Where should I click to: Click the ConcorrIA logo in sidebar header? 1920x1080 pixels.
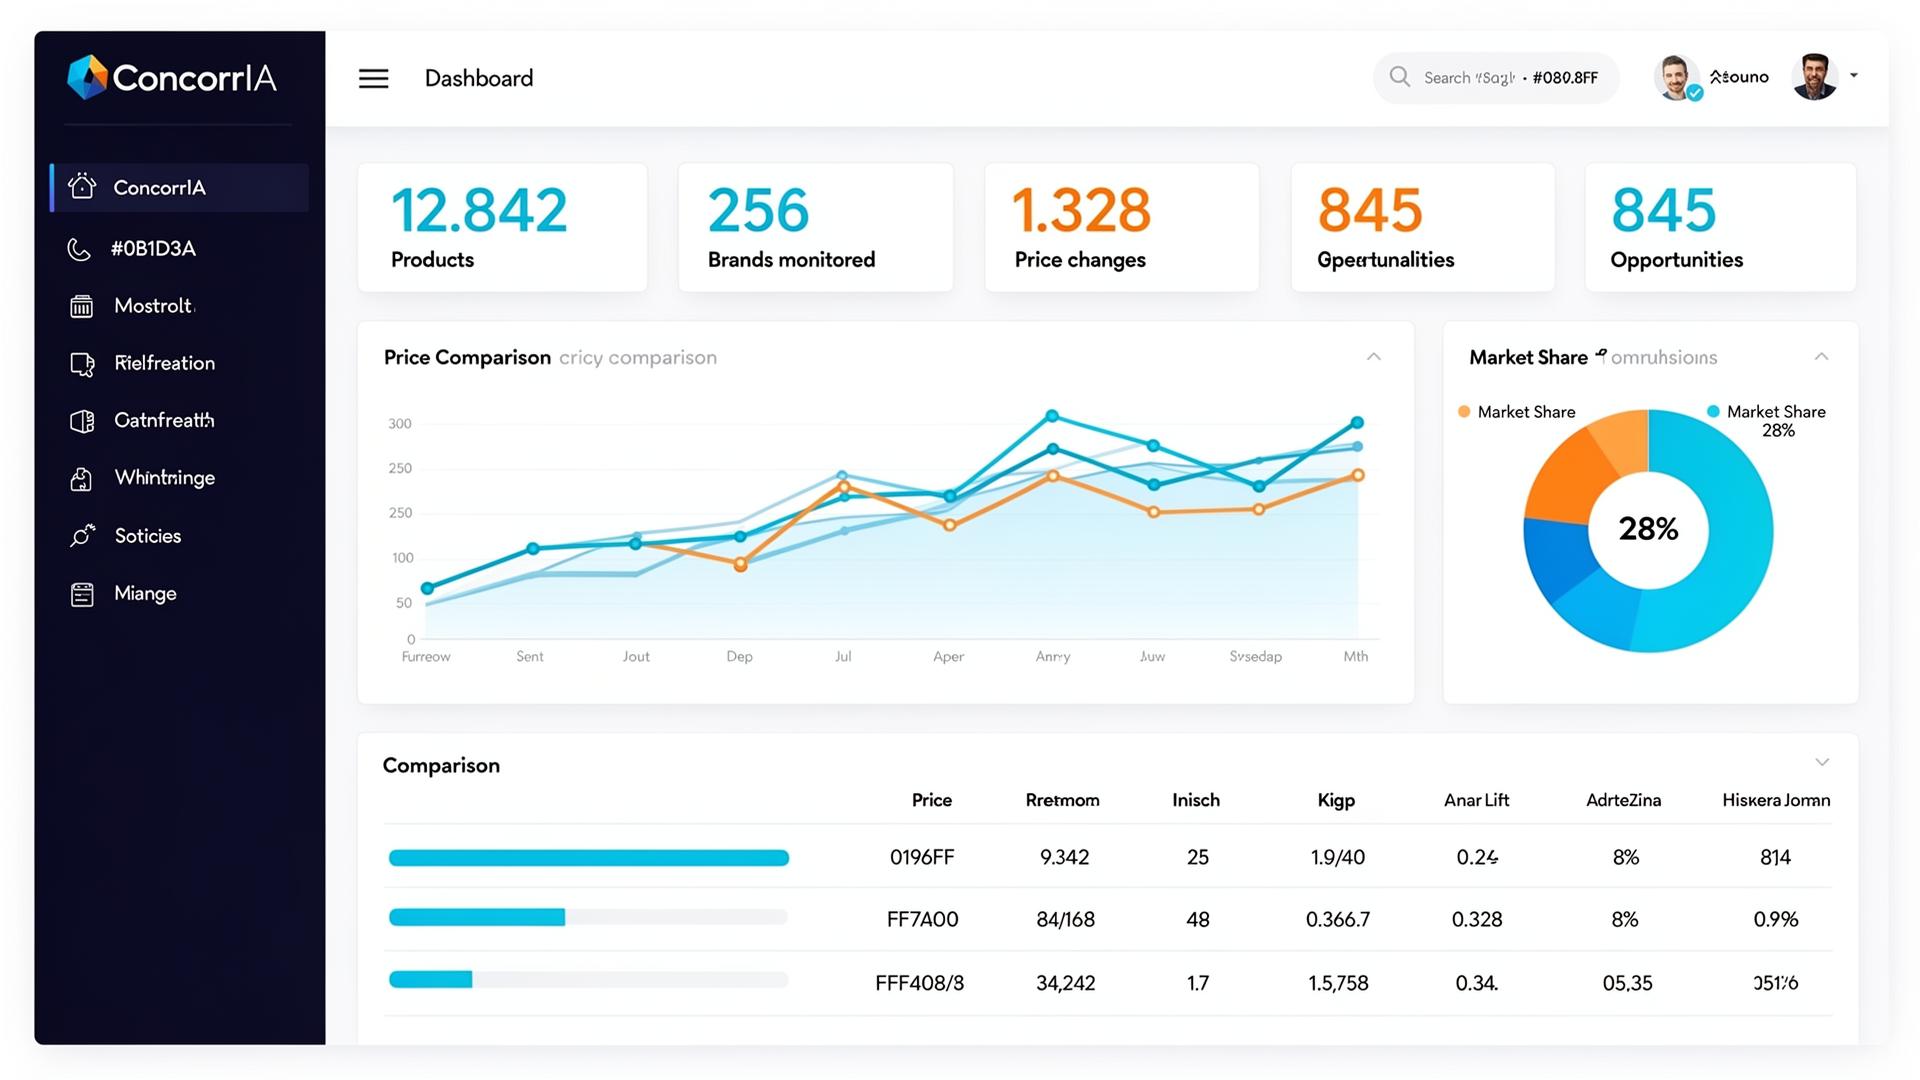pyautogui.click(x=172, y=77)
